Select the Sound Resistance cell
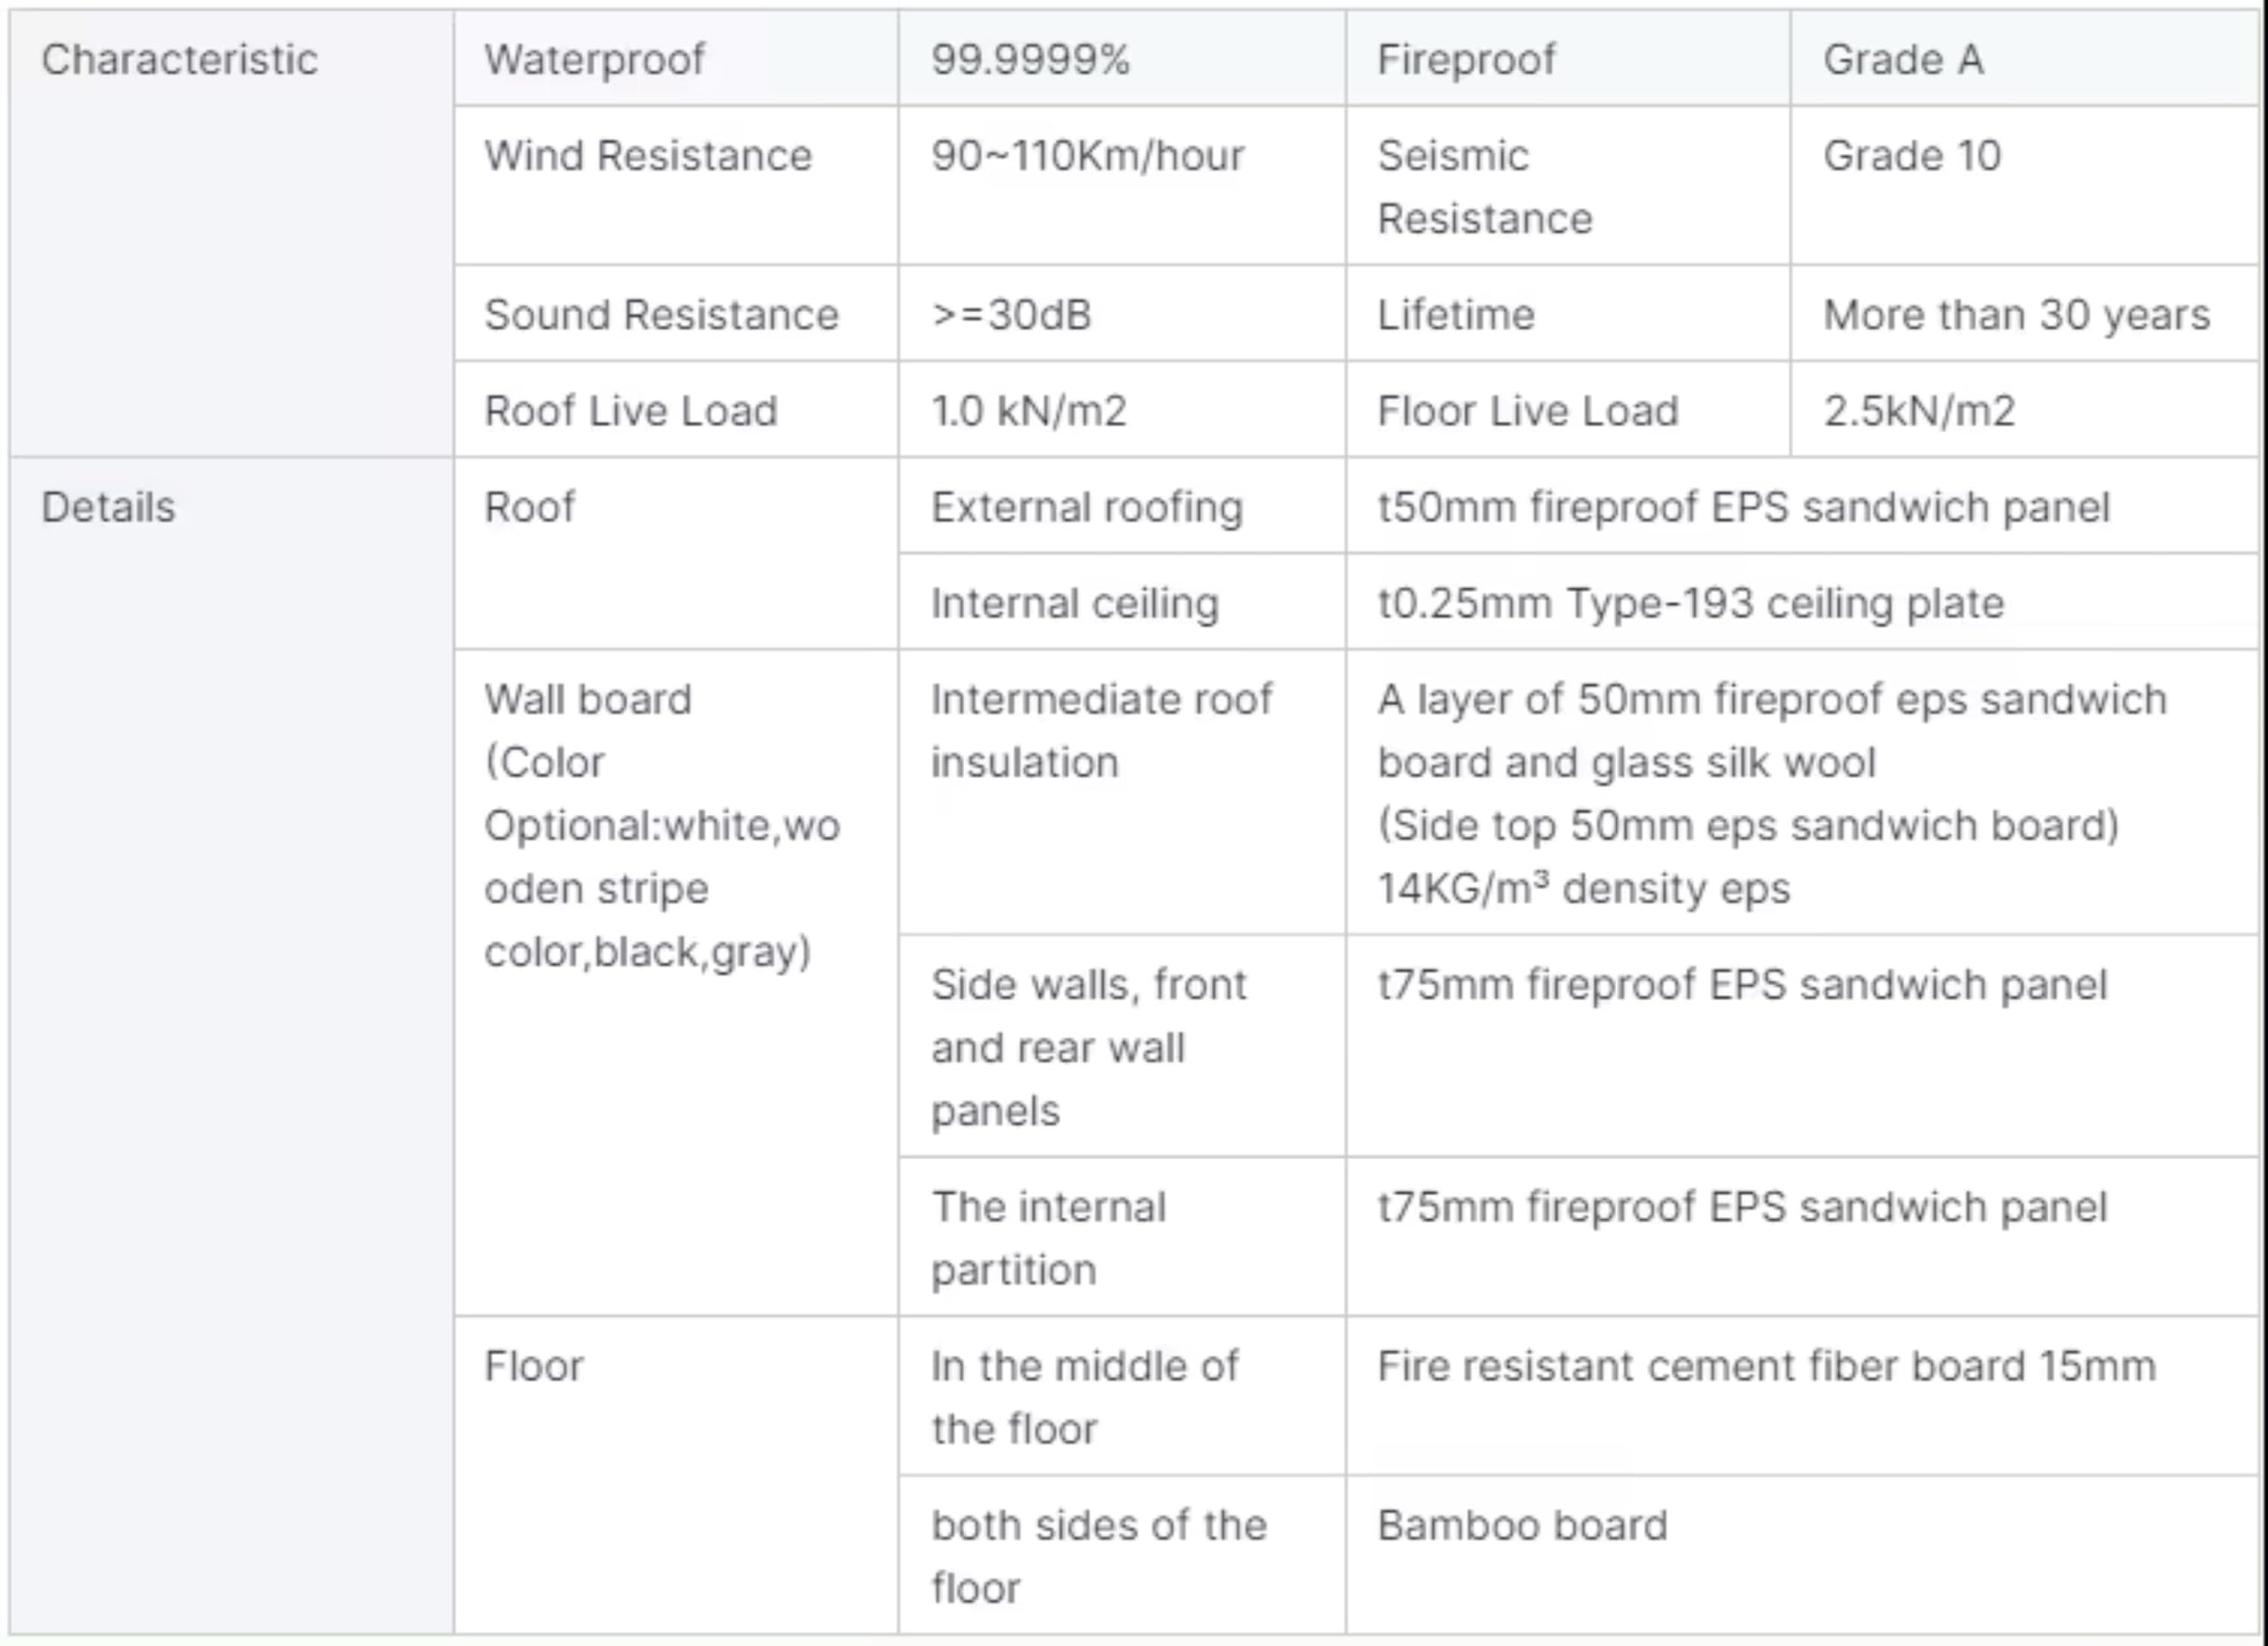 [676, 313]
